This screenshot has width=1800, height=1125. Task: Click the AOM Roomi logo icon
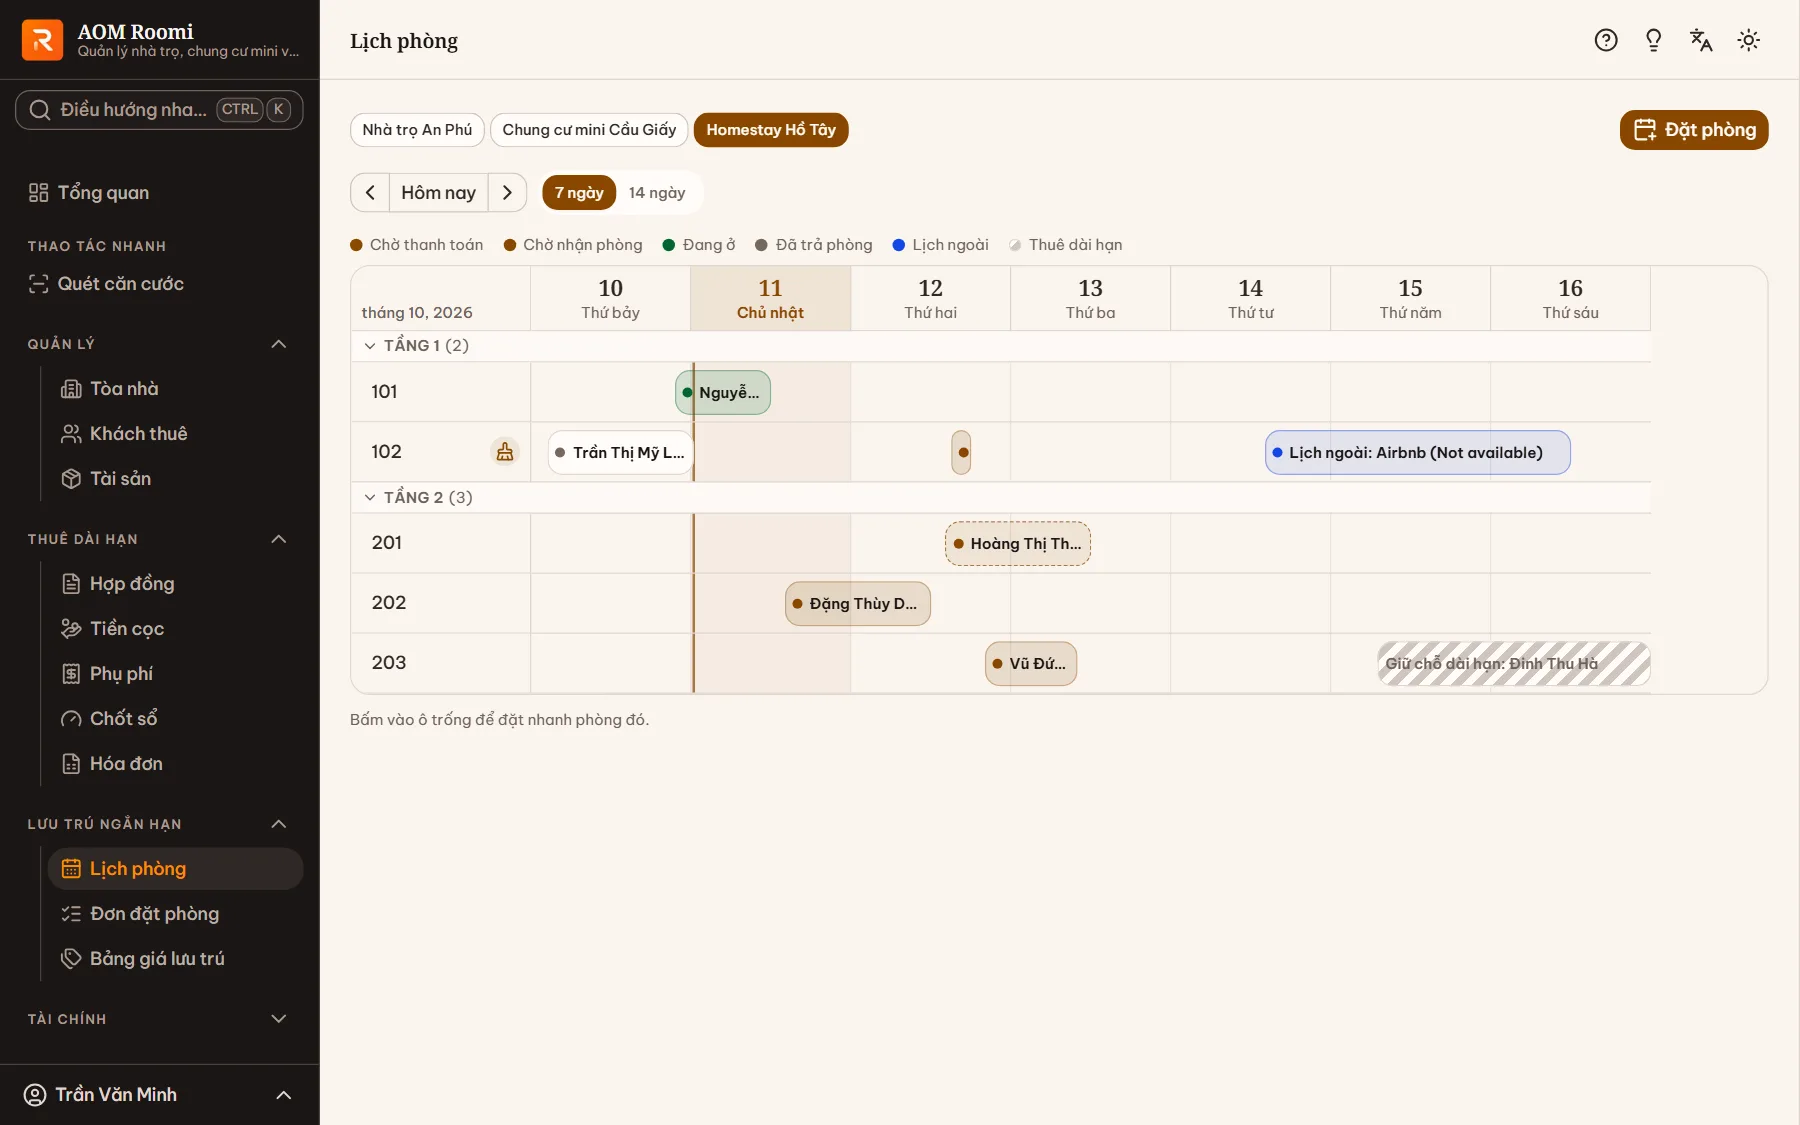(42, 40)
